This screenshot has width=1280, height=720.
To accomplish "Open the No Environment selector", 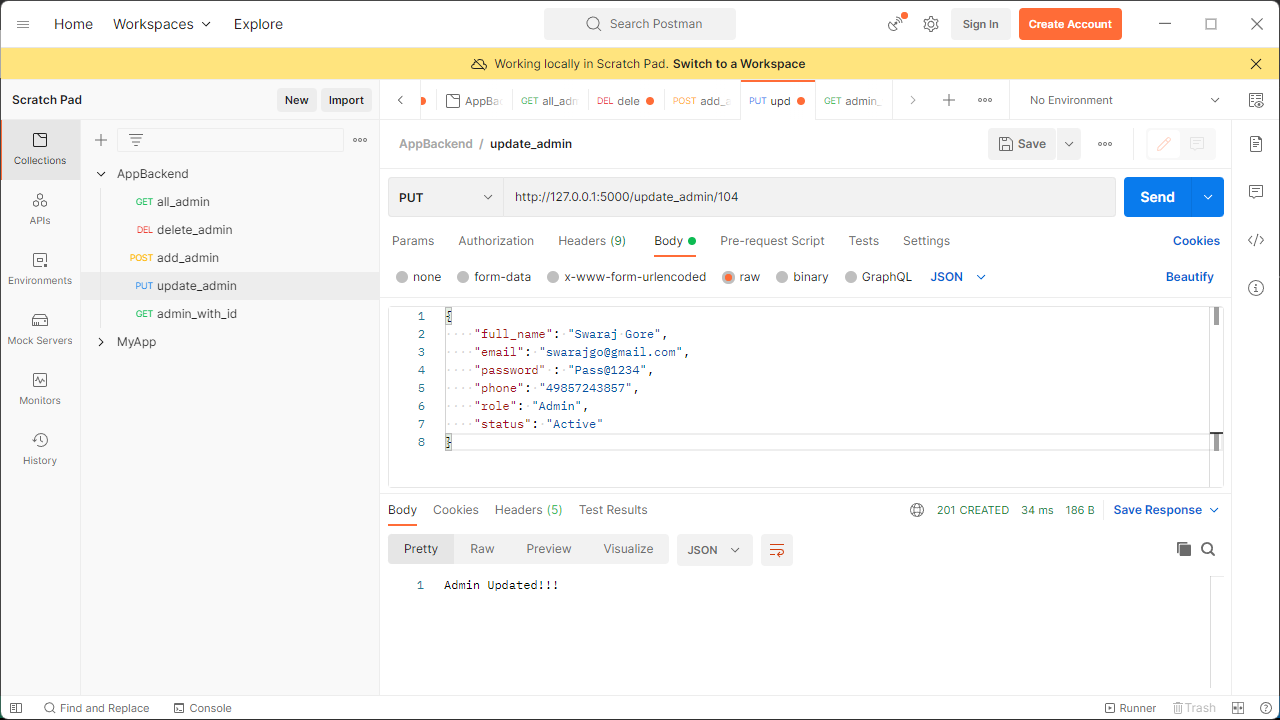I will click(x=1124, y=100).
